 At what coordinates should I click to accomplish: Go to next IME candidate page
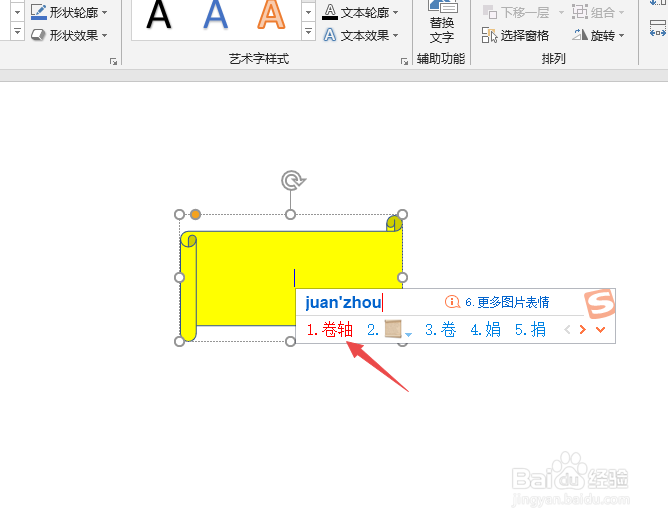[x=583, y=330]
